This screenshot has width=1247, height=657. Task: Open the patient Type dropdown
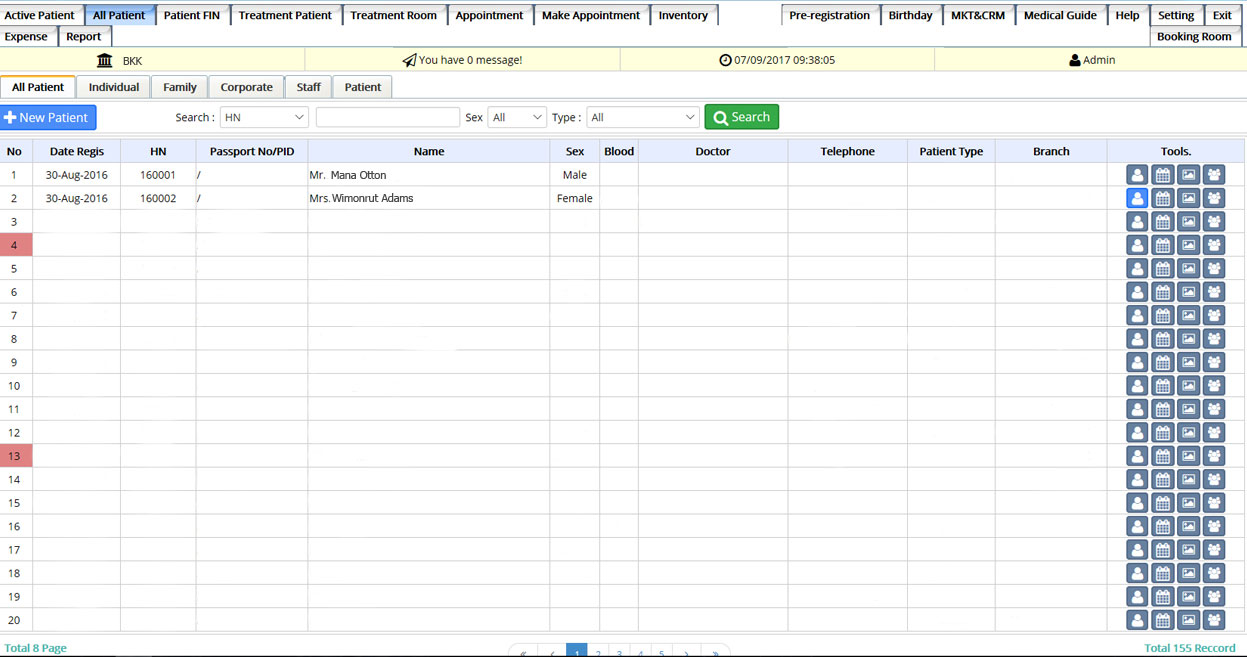point(642,118)
